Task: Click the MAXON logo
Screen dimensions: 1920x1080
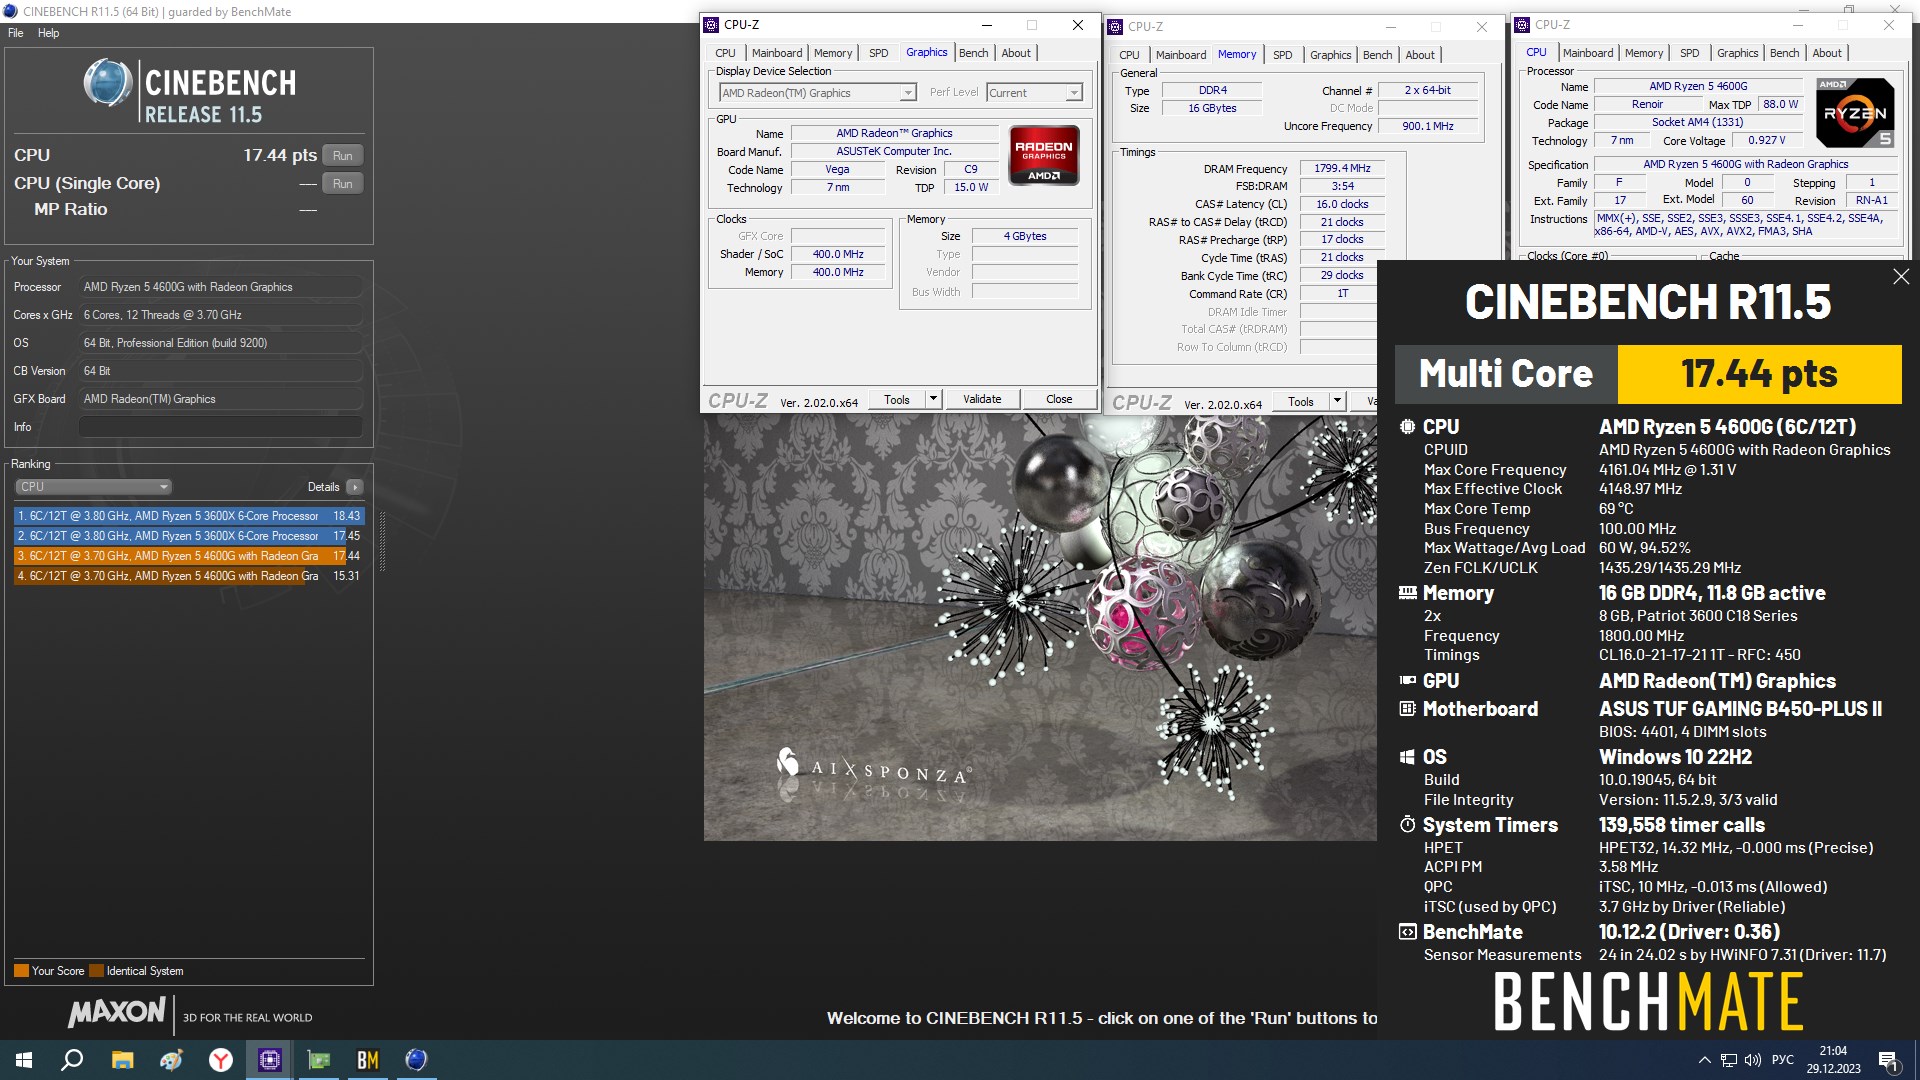Action: pos(117,1013)
